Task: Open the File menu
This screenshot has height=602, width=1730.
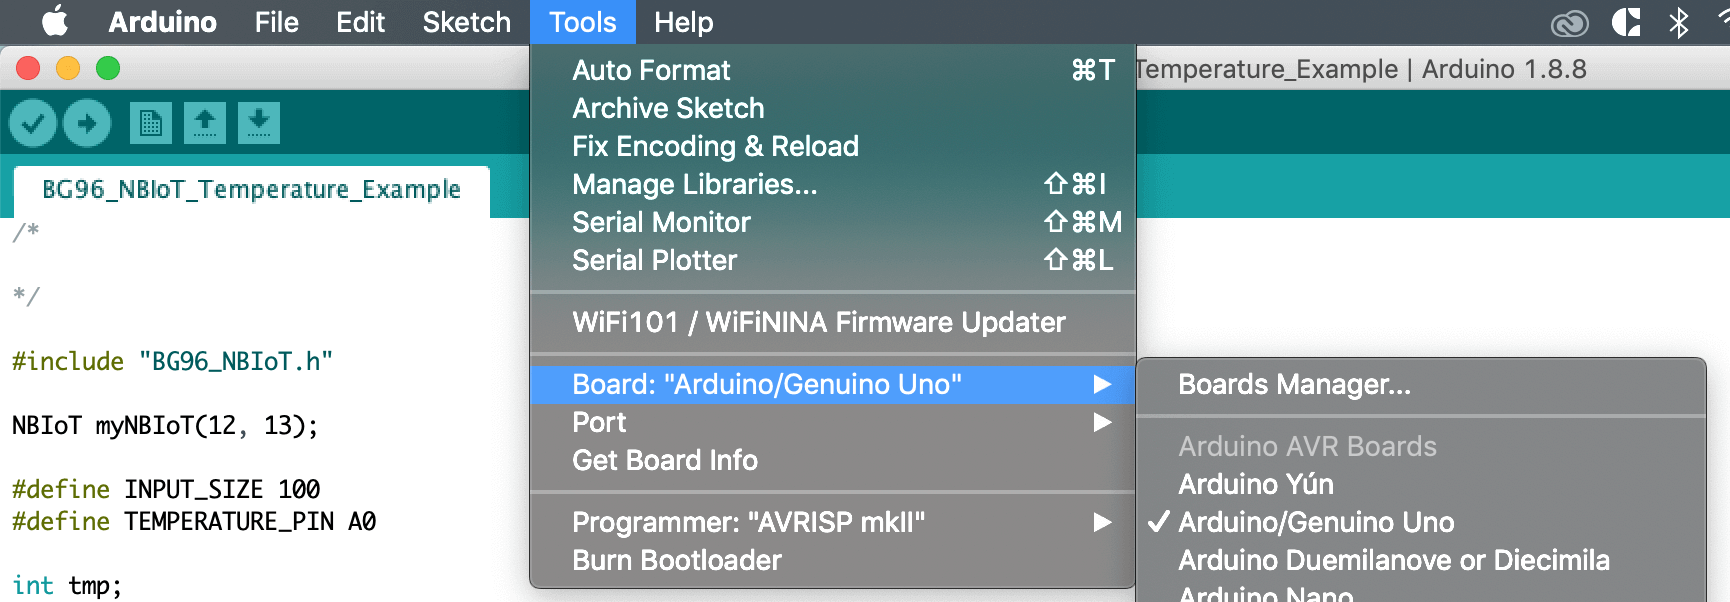Action: coord(276,22)
